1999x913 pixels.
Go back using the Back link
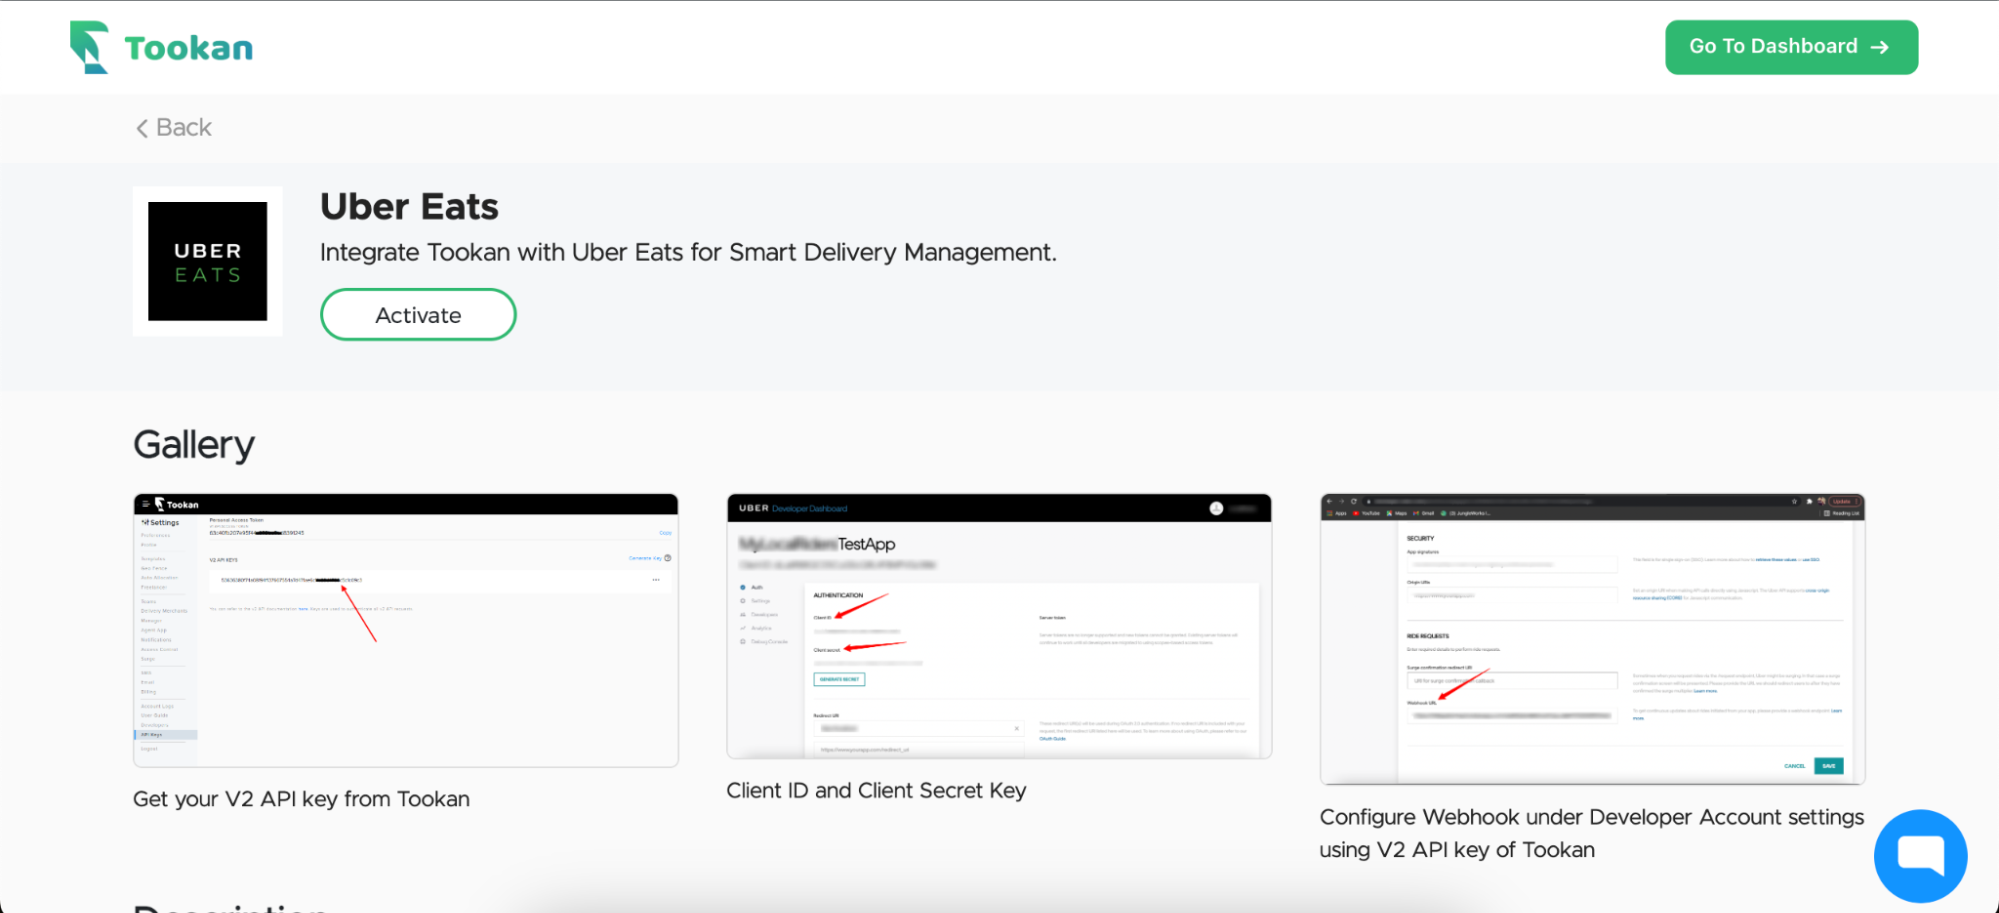174,128
